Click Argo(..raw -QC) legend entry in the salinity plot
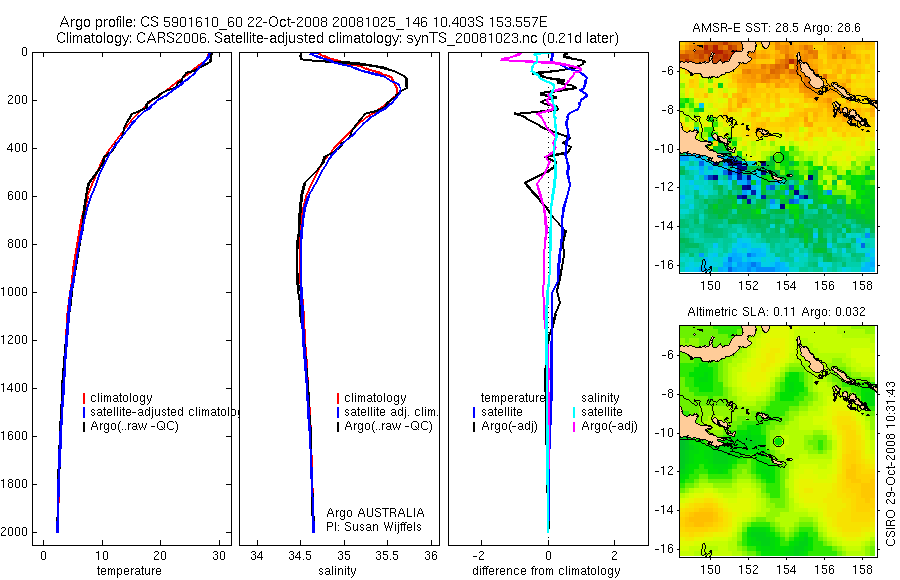This screenshot has height=580, width=900. coord(388,426)
